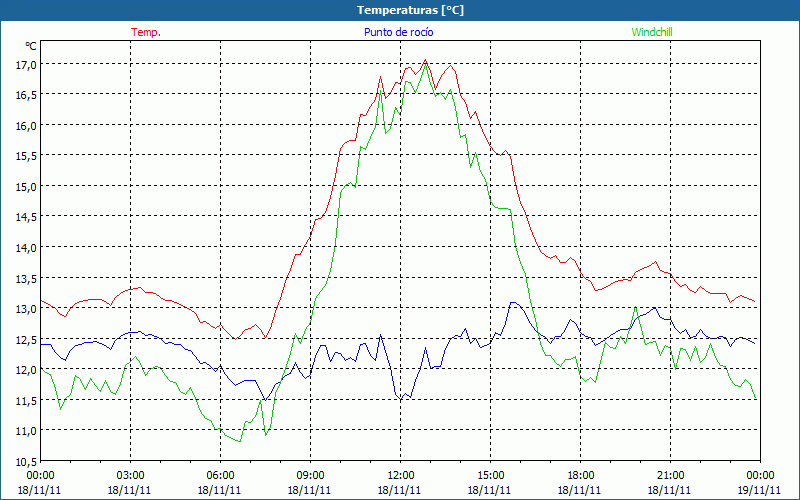Click the "13,0" y-axis value
This screenshot has height=500, width=800.
tap(26, 309)
